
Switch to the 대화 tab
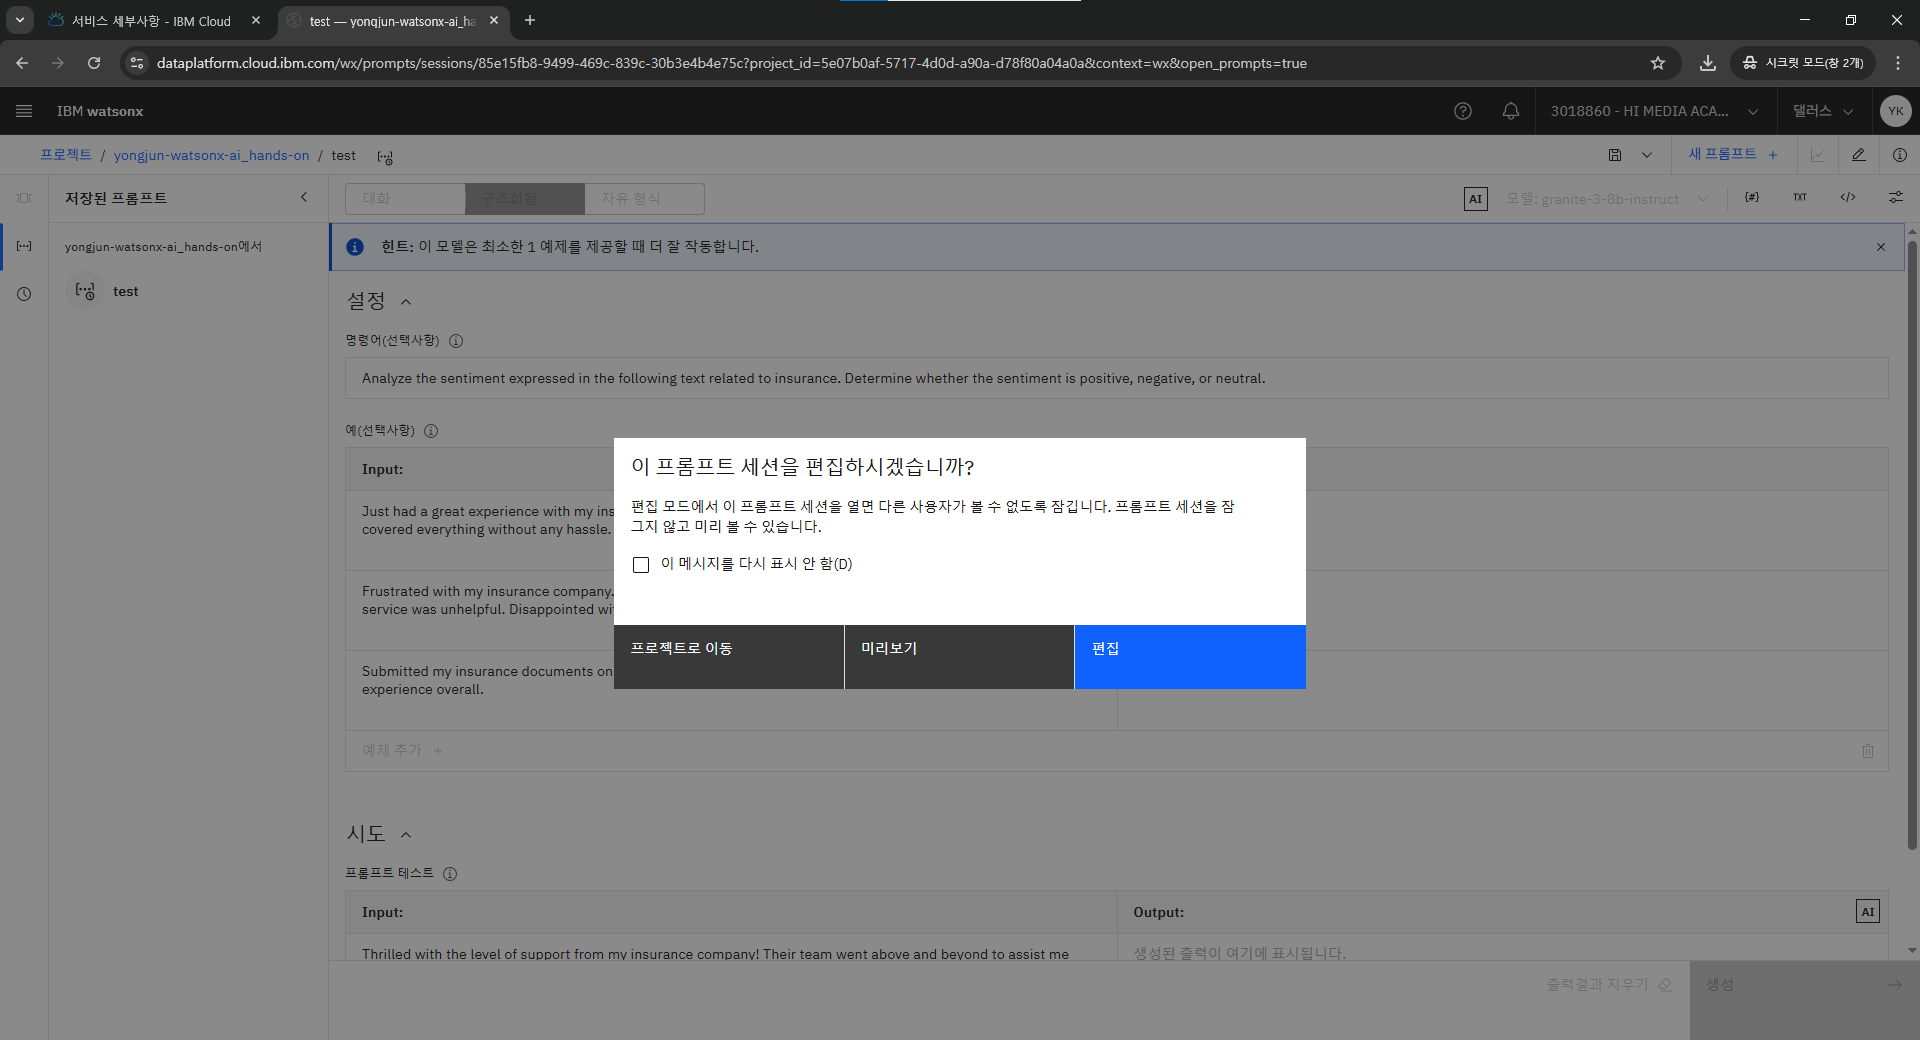tap(405, 199)
